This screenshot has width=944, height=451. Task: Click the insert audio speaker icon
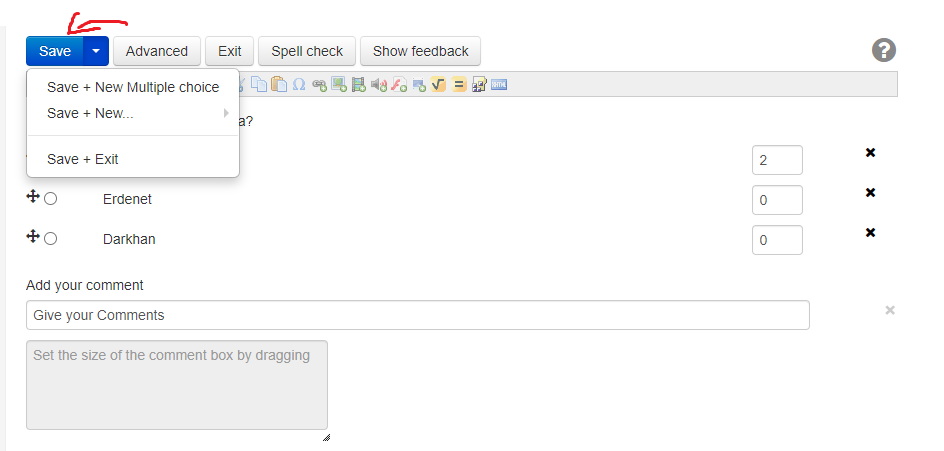click(378, 85)
